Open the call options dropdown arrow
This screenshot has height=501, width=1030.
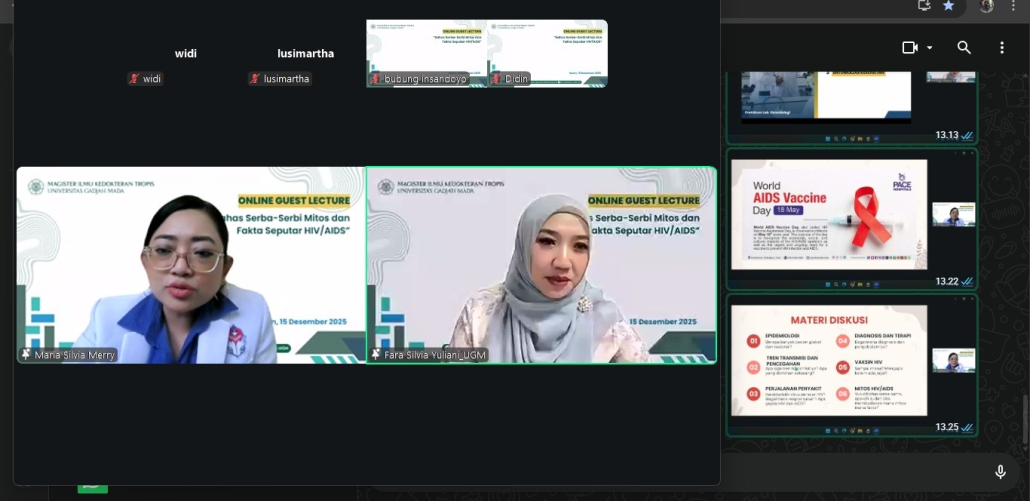coord(930,47)
